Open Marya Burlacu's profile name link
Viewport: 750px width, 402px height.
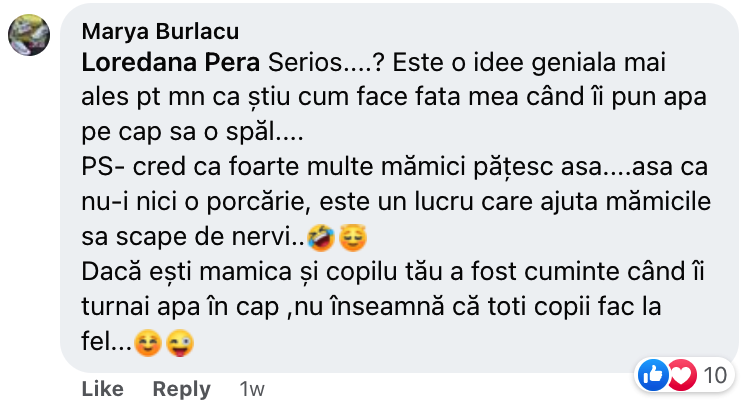(x=147, y=31)
